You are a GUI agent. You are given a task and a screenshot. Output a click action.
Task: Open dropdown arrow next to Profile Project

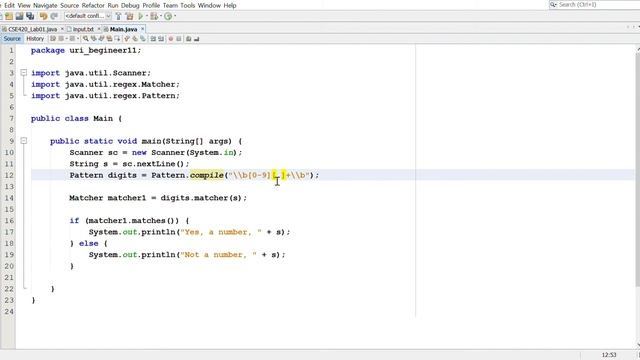[175, 16]
